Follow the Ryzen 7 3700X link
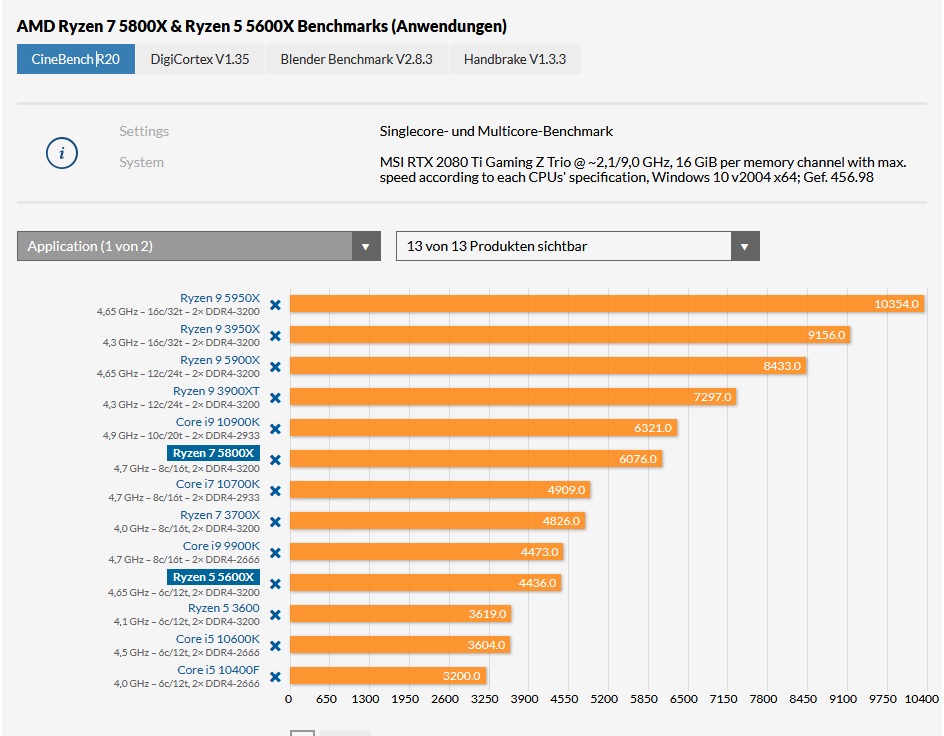 (x=220, y=515)
